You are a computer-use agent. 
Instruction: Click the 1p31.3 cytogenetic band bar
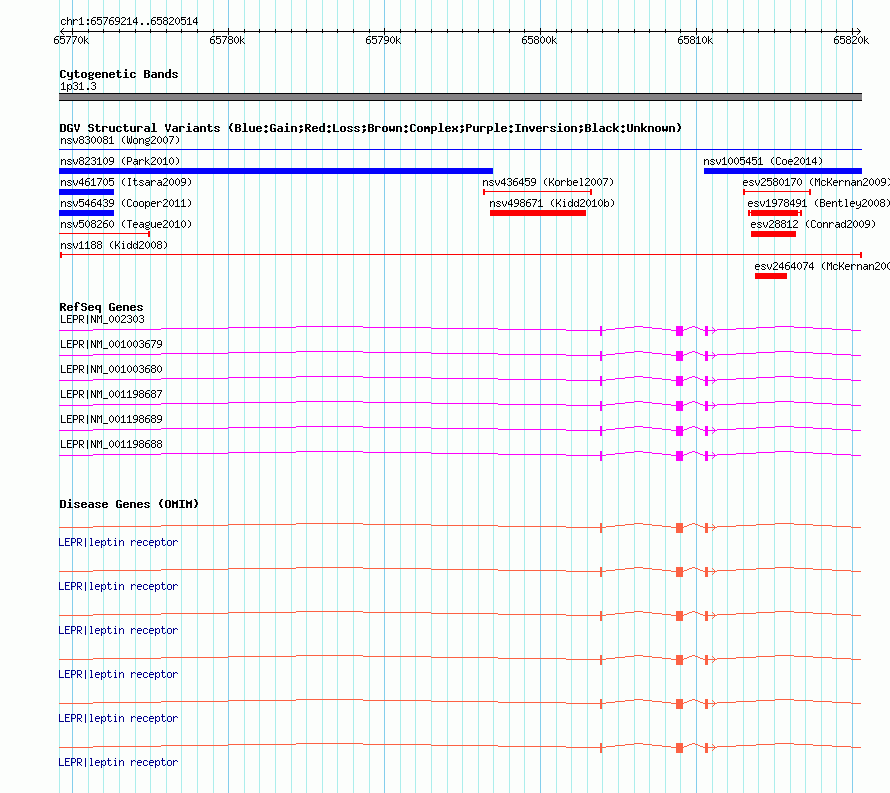(x=460, y=97)
